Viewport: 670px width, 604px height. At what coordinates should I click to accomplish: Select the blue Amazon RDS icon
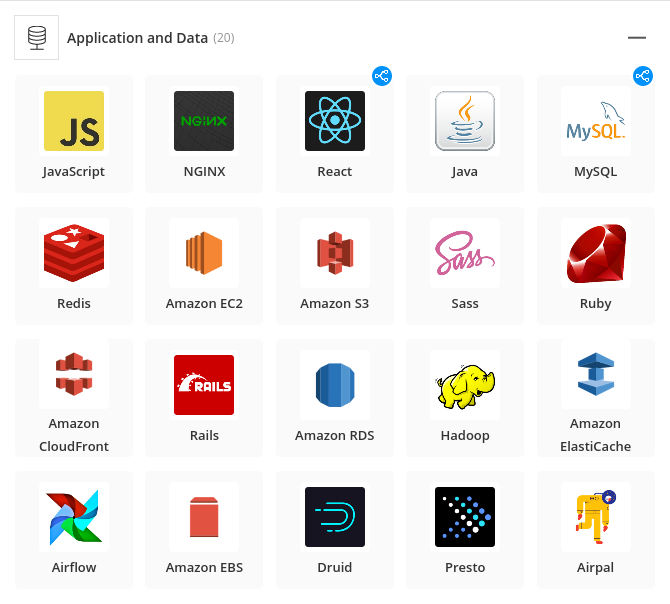point(335,385)
